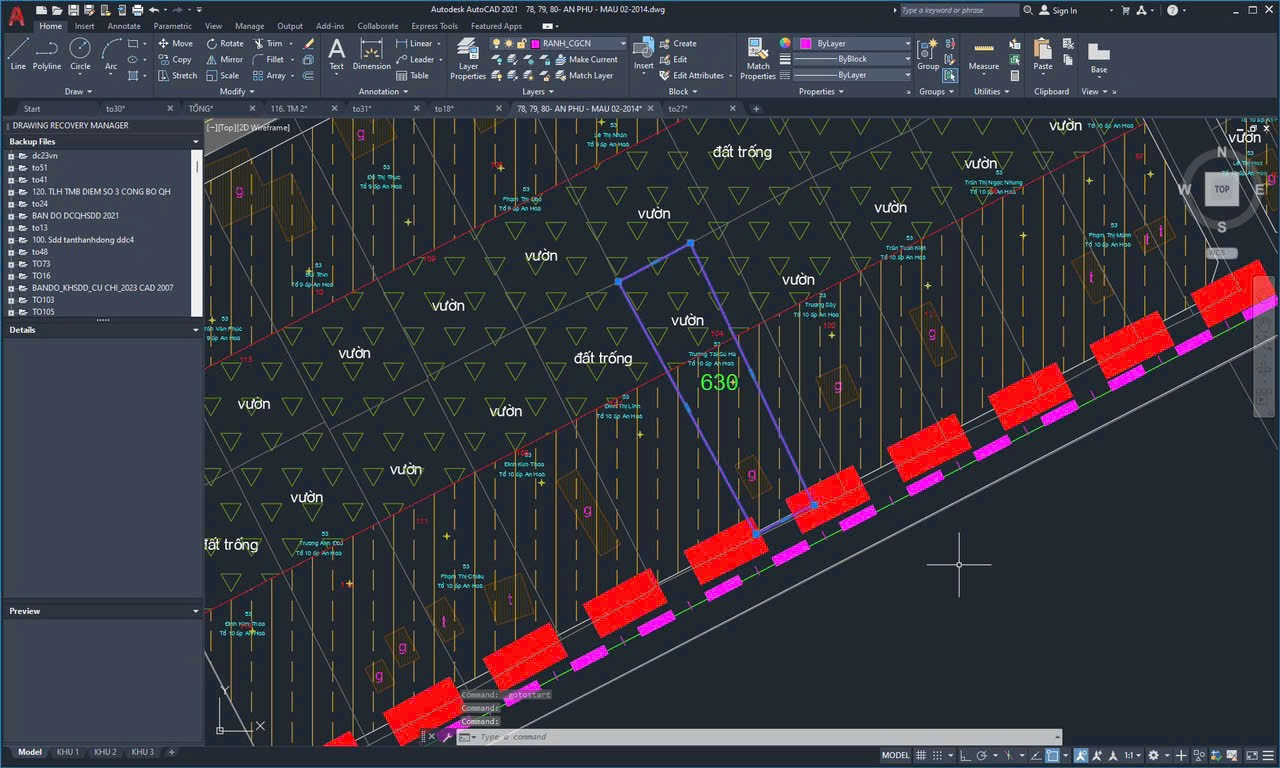Toggle object snap tracking in status bar
This screenshot has width=1280, height=768.
(x=1035, y=755)
